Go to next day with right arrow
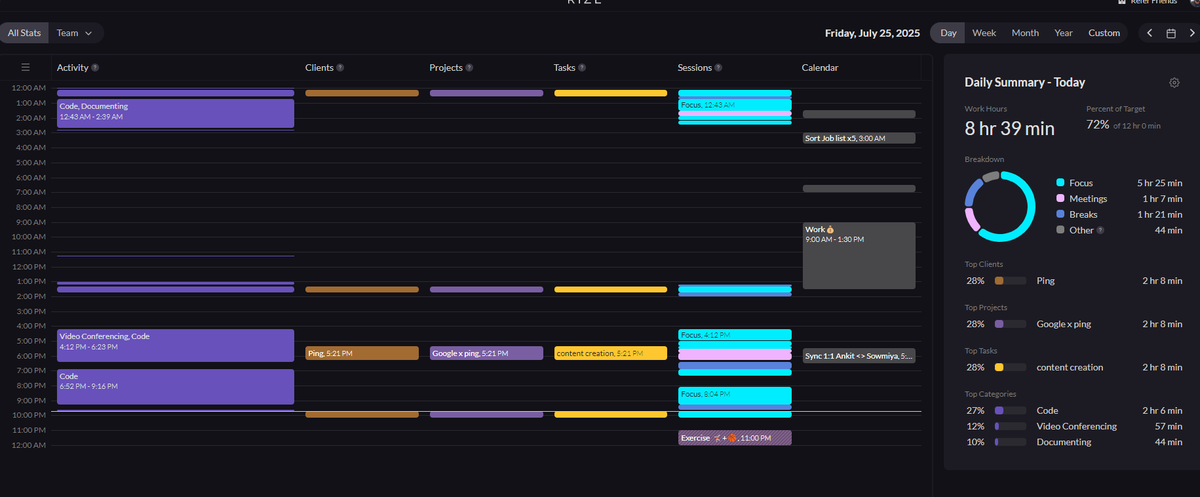The width and height of the screenshot is (1200, 497). tap(1192, 33)
